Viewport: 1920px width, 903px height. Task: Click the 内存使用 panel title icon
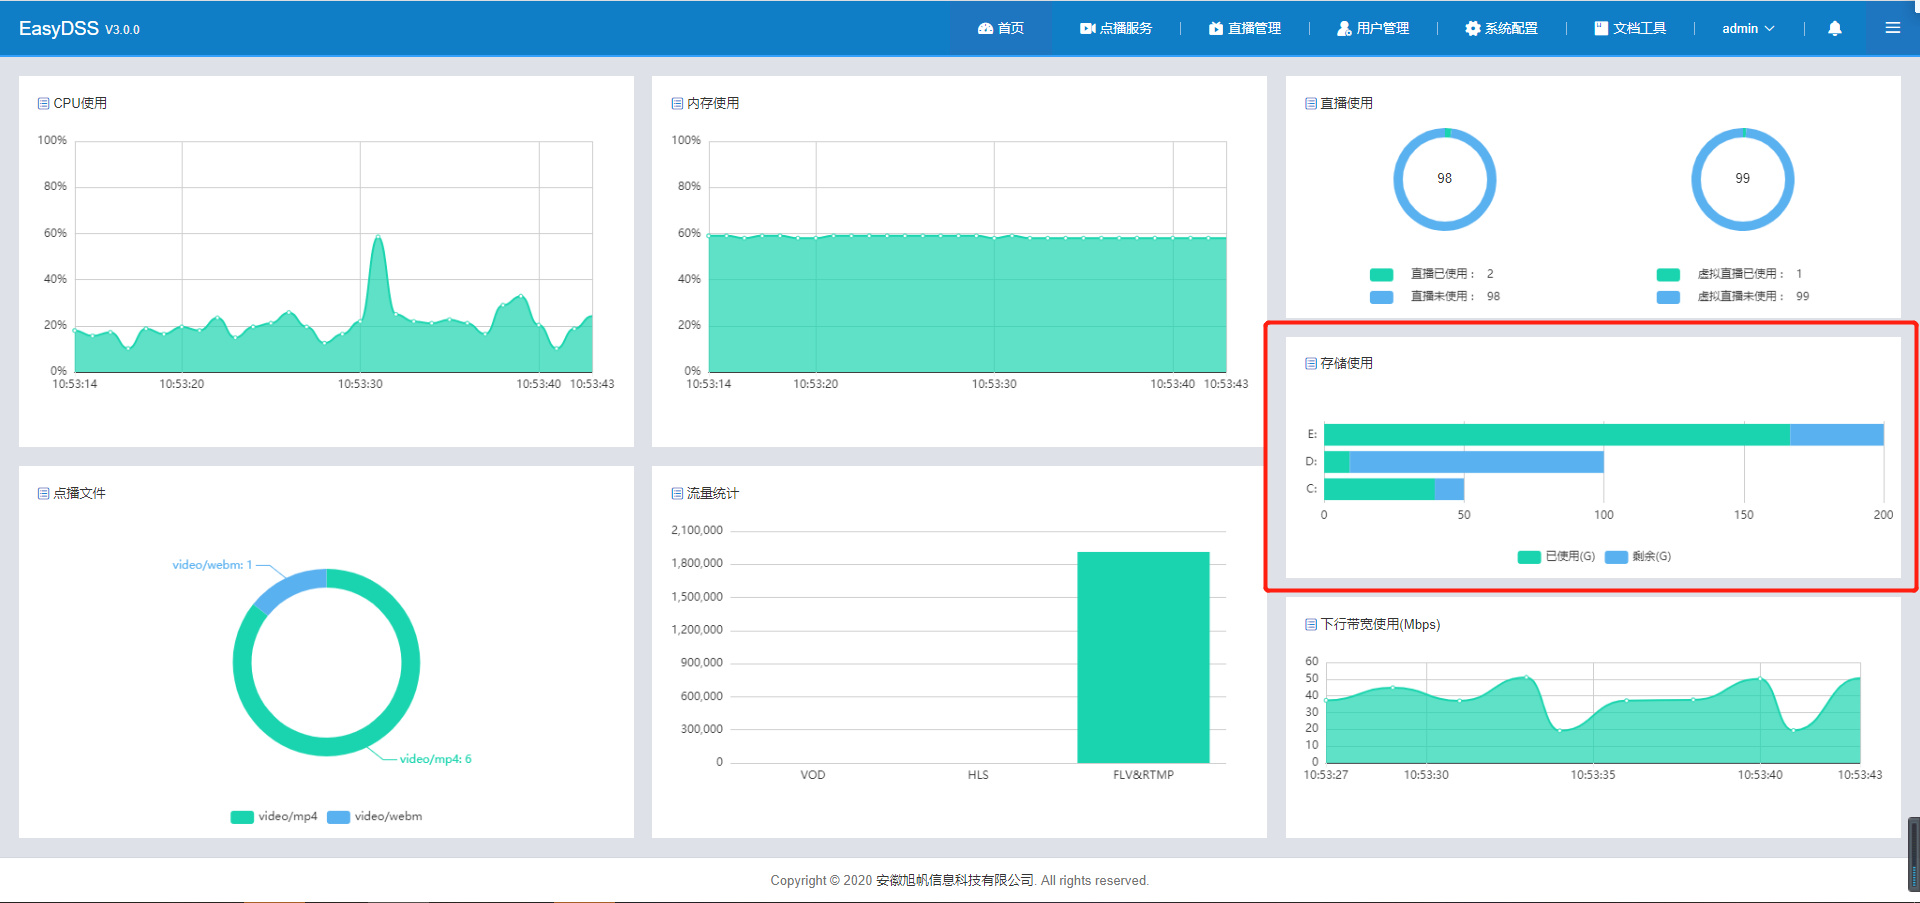pos(677,103)
